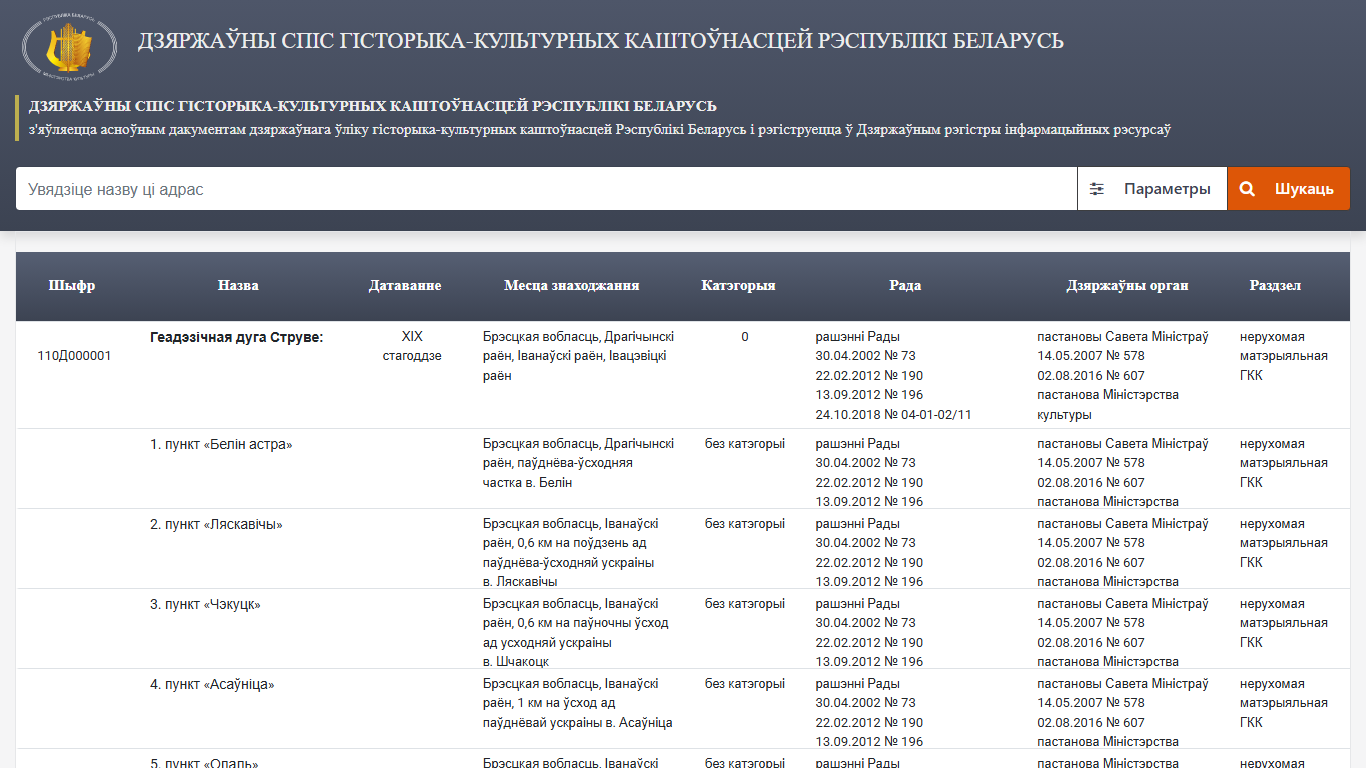Click the Датаванне column header
The width and height of the screenshot is (1366, 768).
click(405, 285)
